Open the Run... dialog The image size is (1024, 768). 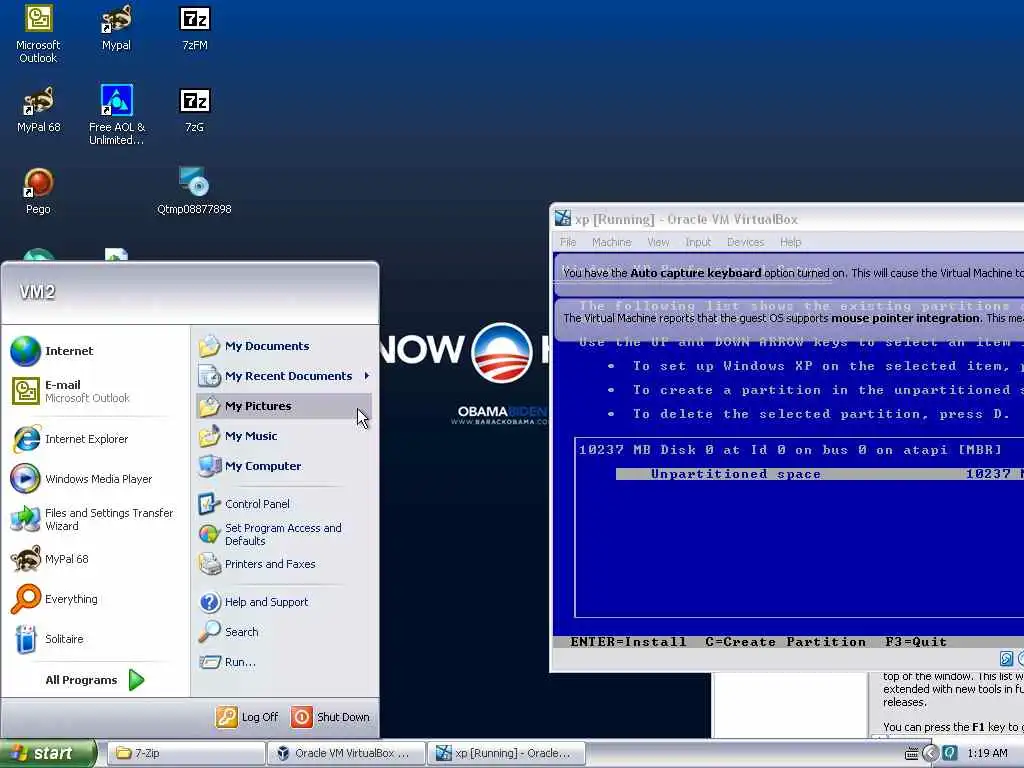(x=283, y=662)
